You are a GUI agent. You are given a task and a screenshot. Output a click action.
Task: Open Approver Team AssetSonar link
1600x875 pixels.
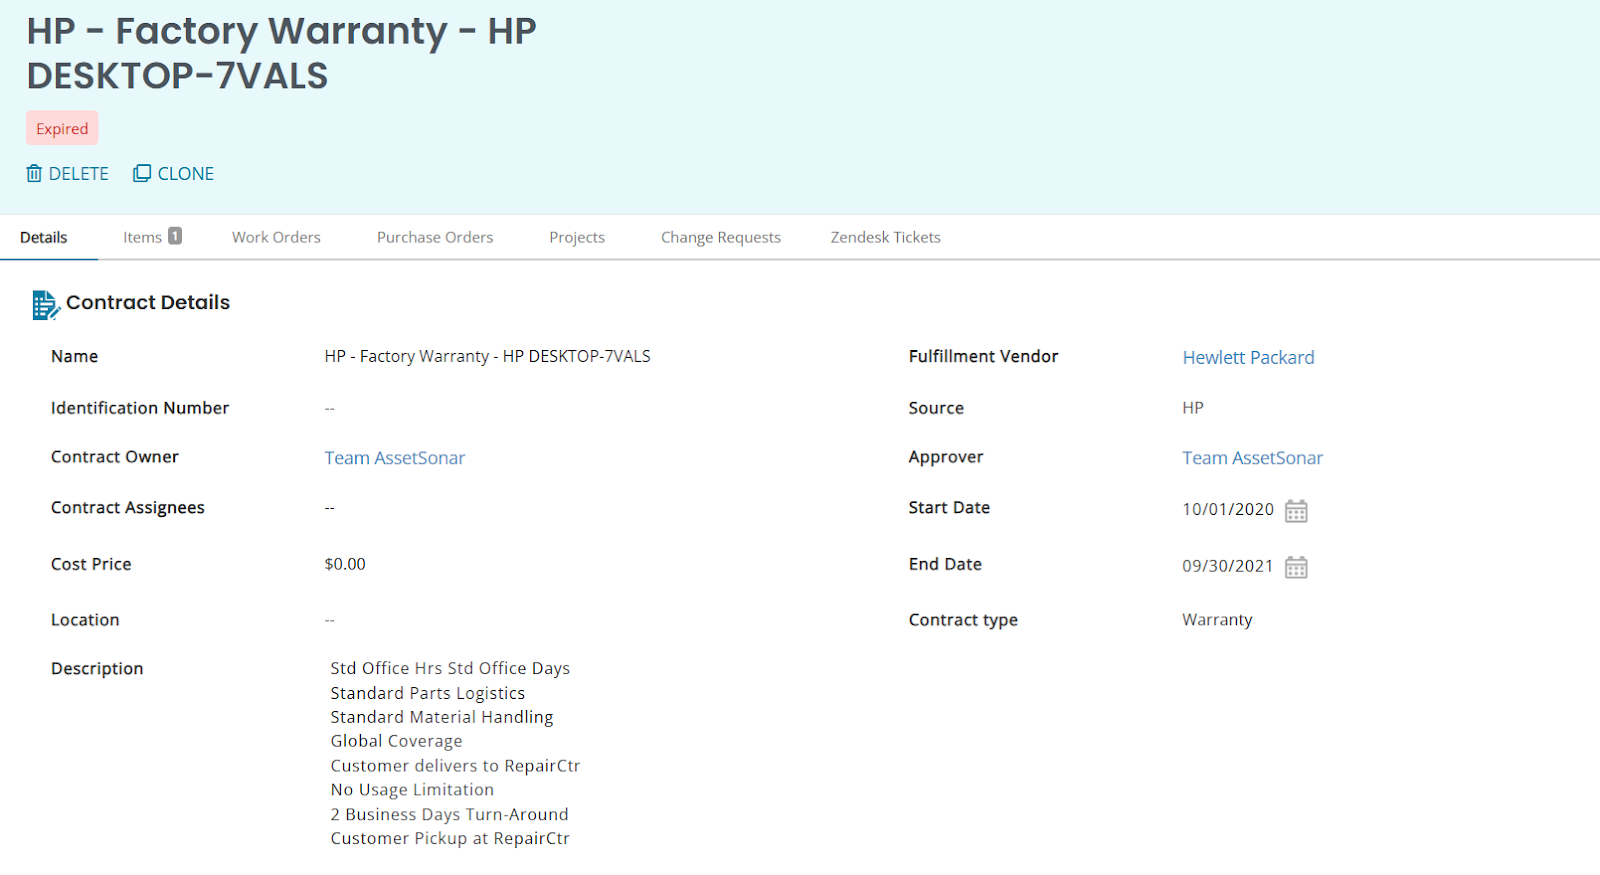pos(1252,458)
